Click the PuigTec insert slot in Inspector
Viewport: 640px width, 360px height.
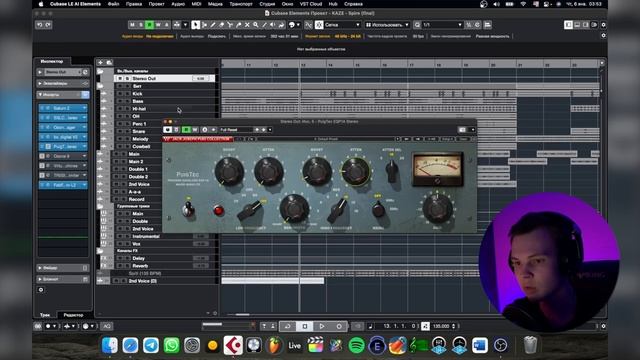(x=63, y=146)
